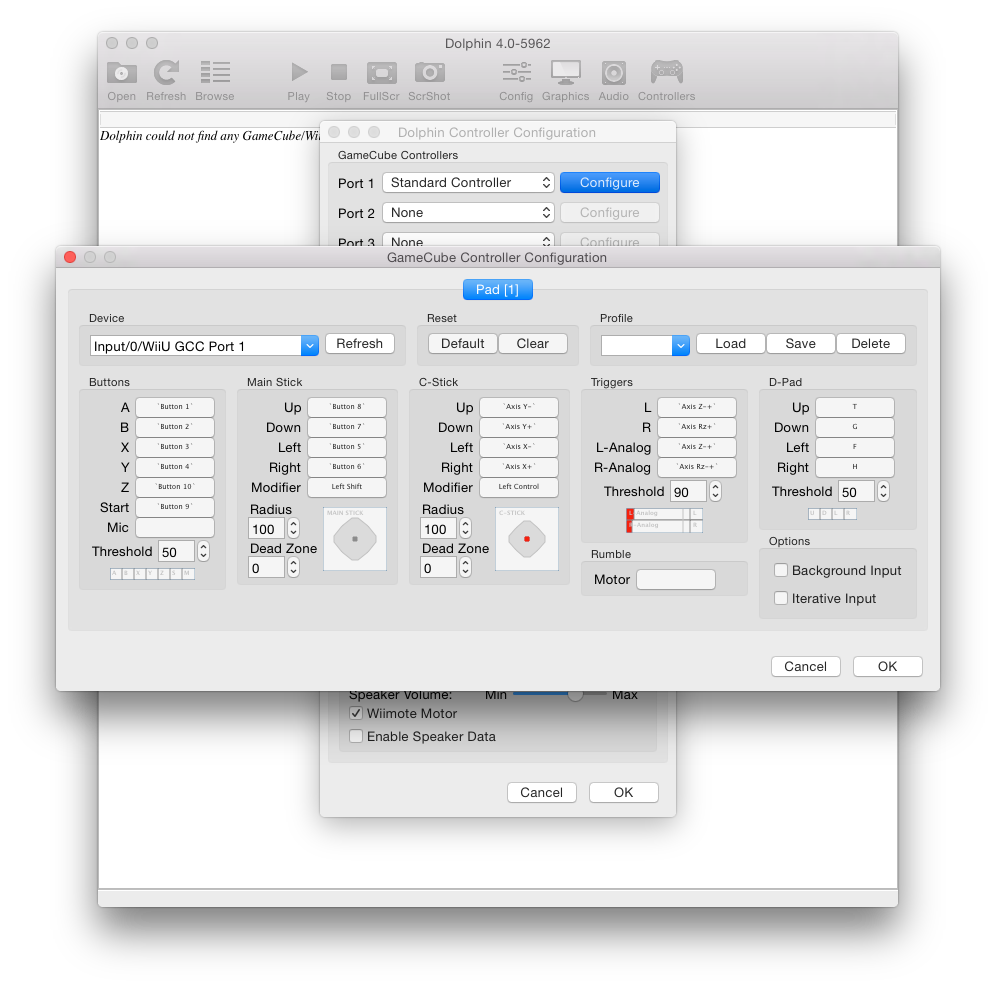Open Config from the toolbar
This screenshot has width=996, height=987.
[x=516, y=72]
